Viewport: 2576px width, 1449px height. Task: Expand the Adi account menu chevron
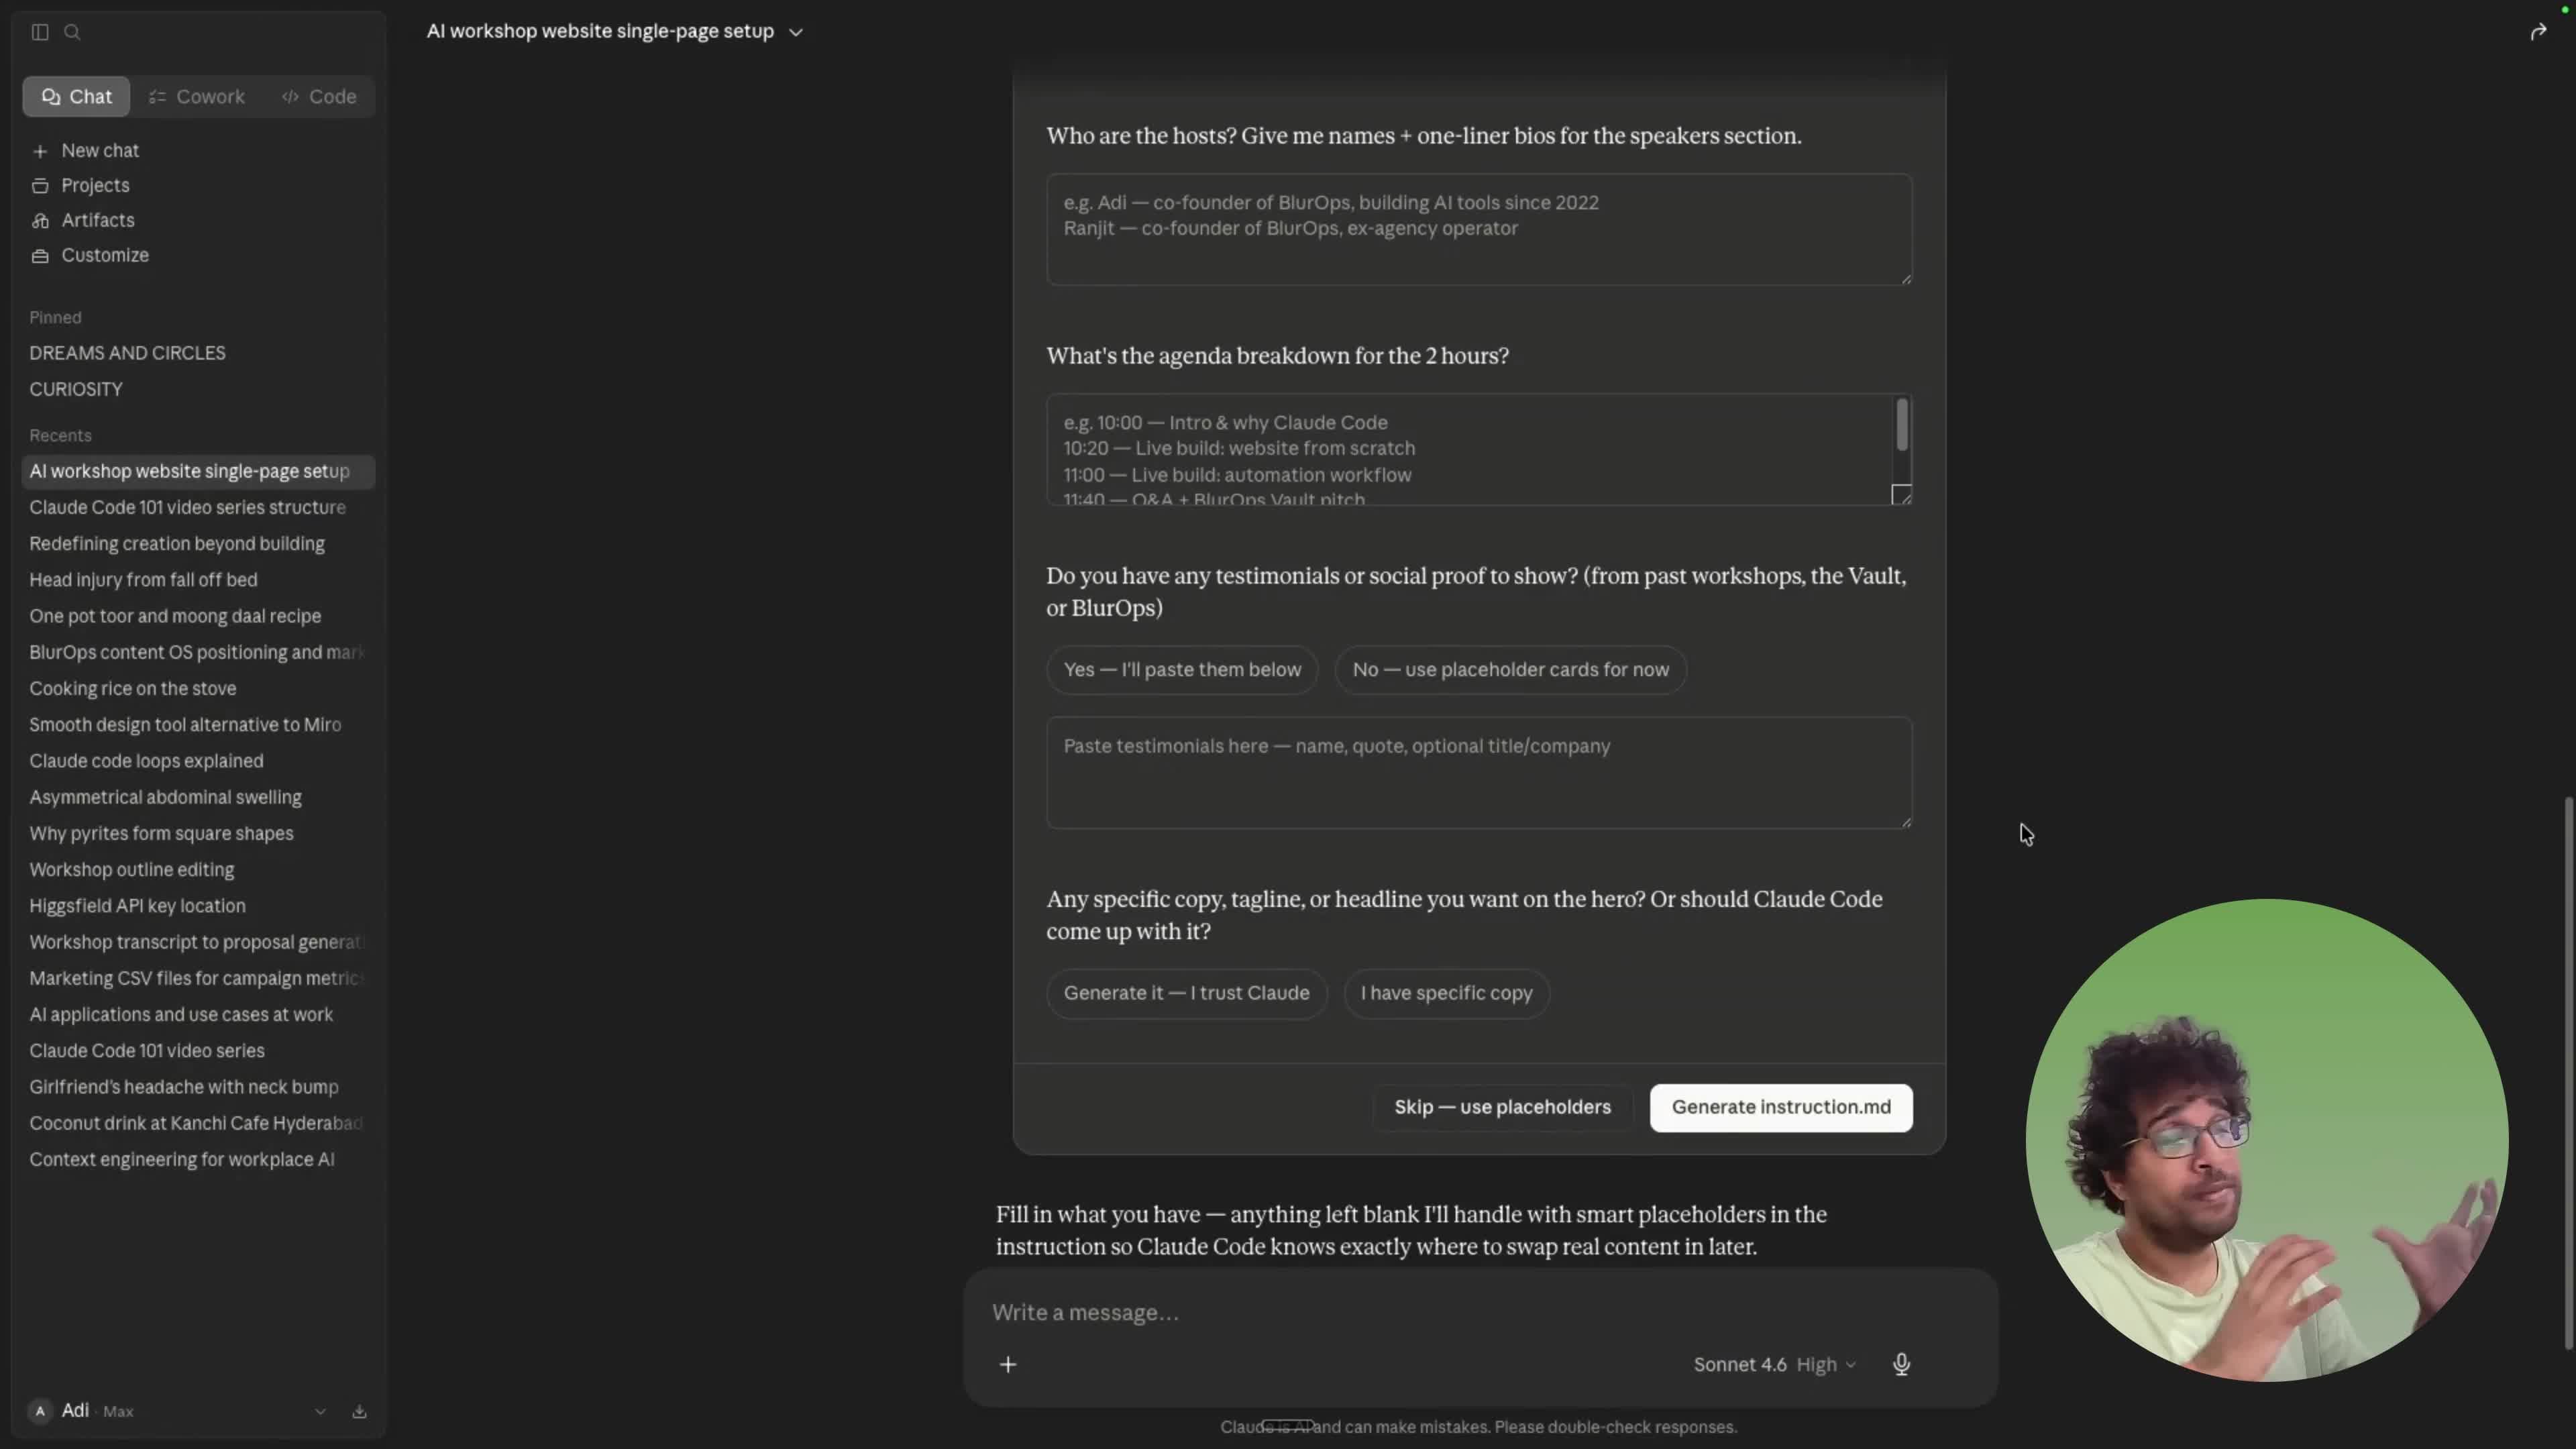pos(320,1411)
